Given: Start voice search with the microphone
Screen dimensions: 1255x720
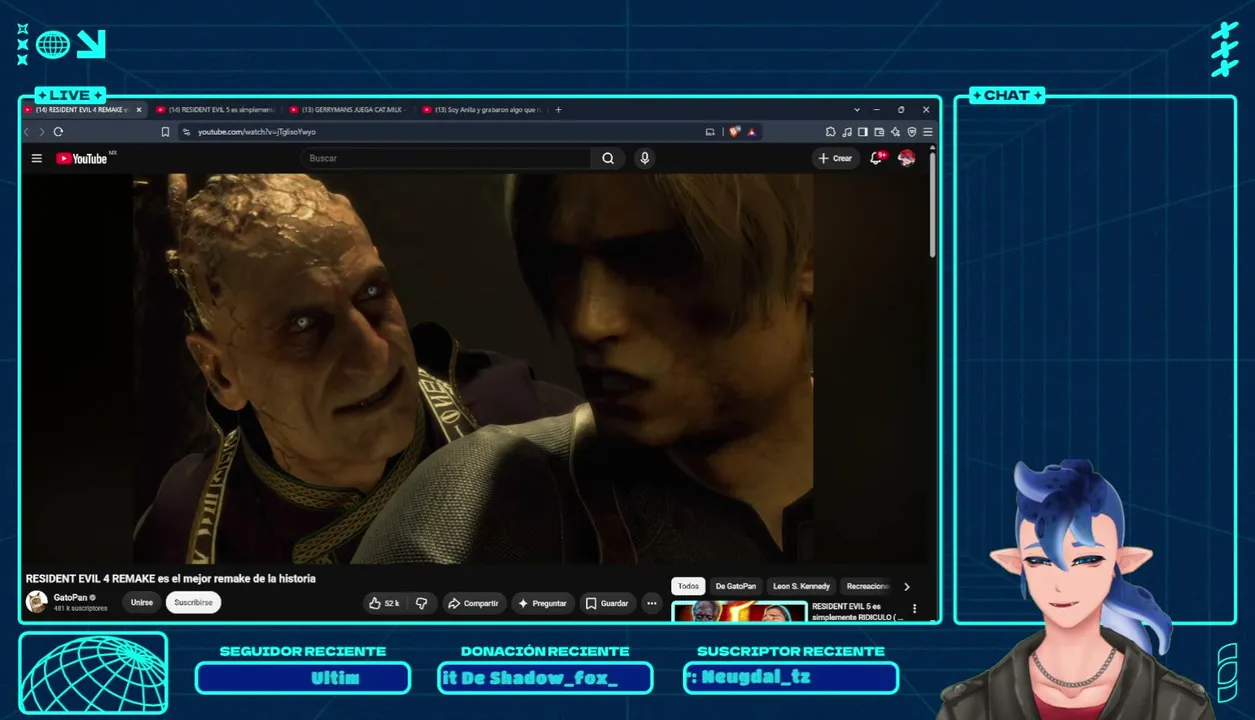Looking at the screenshot, I should pos(645,158).
